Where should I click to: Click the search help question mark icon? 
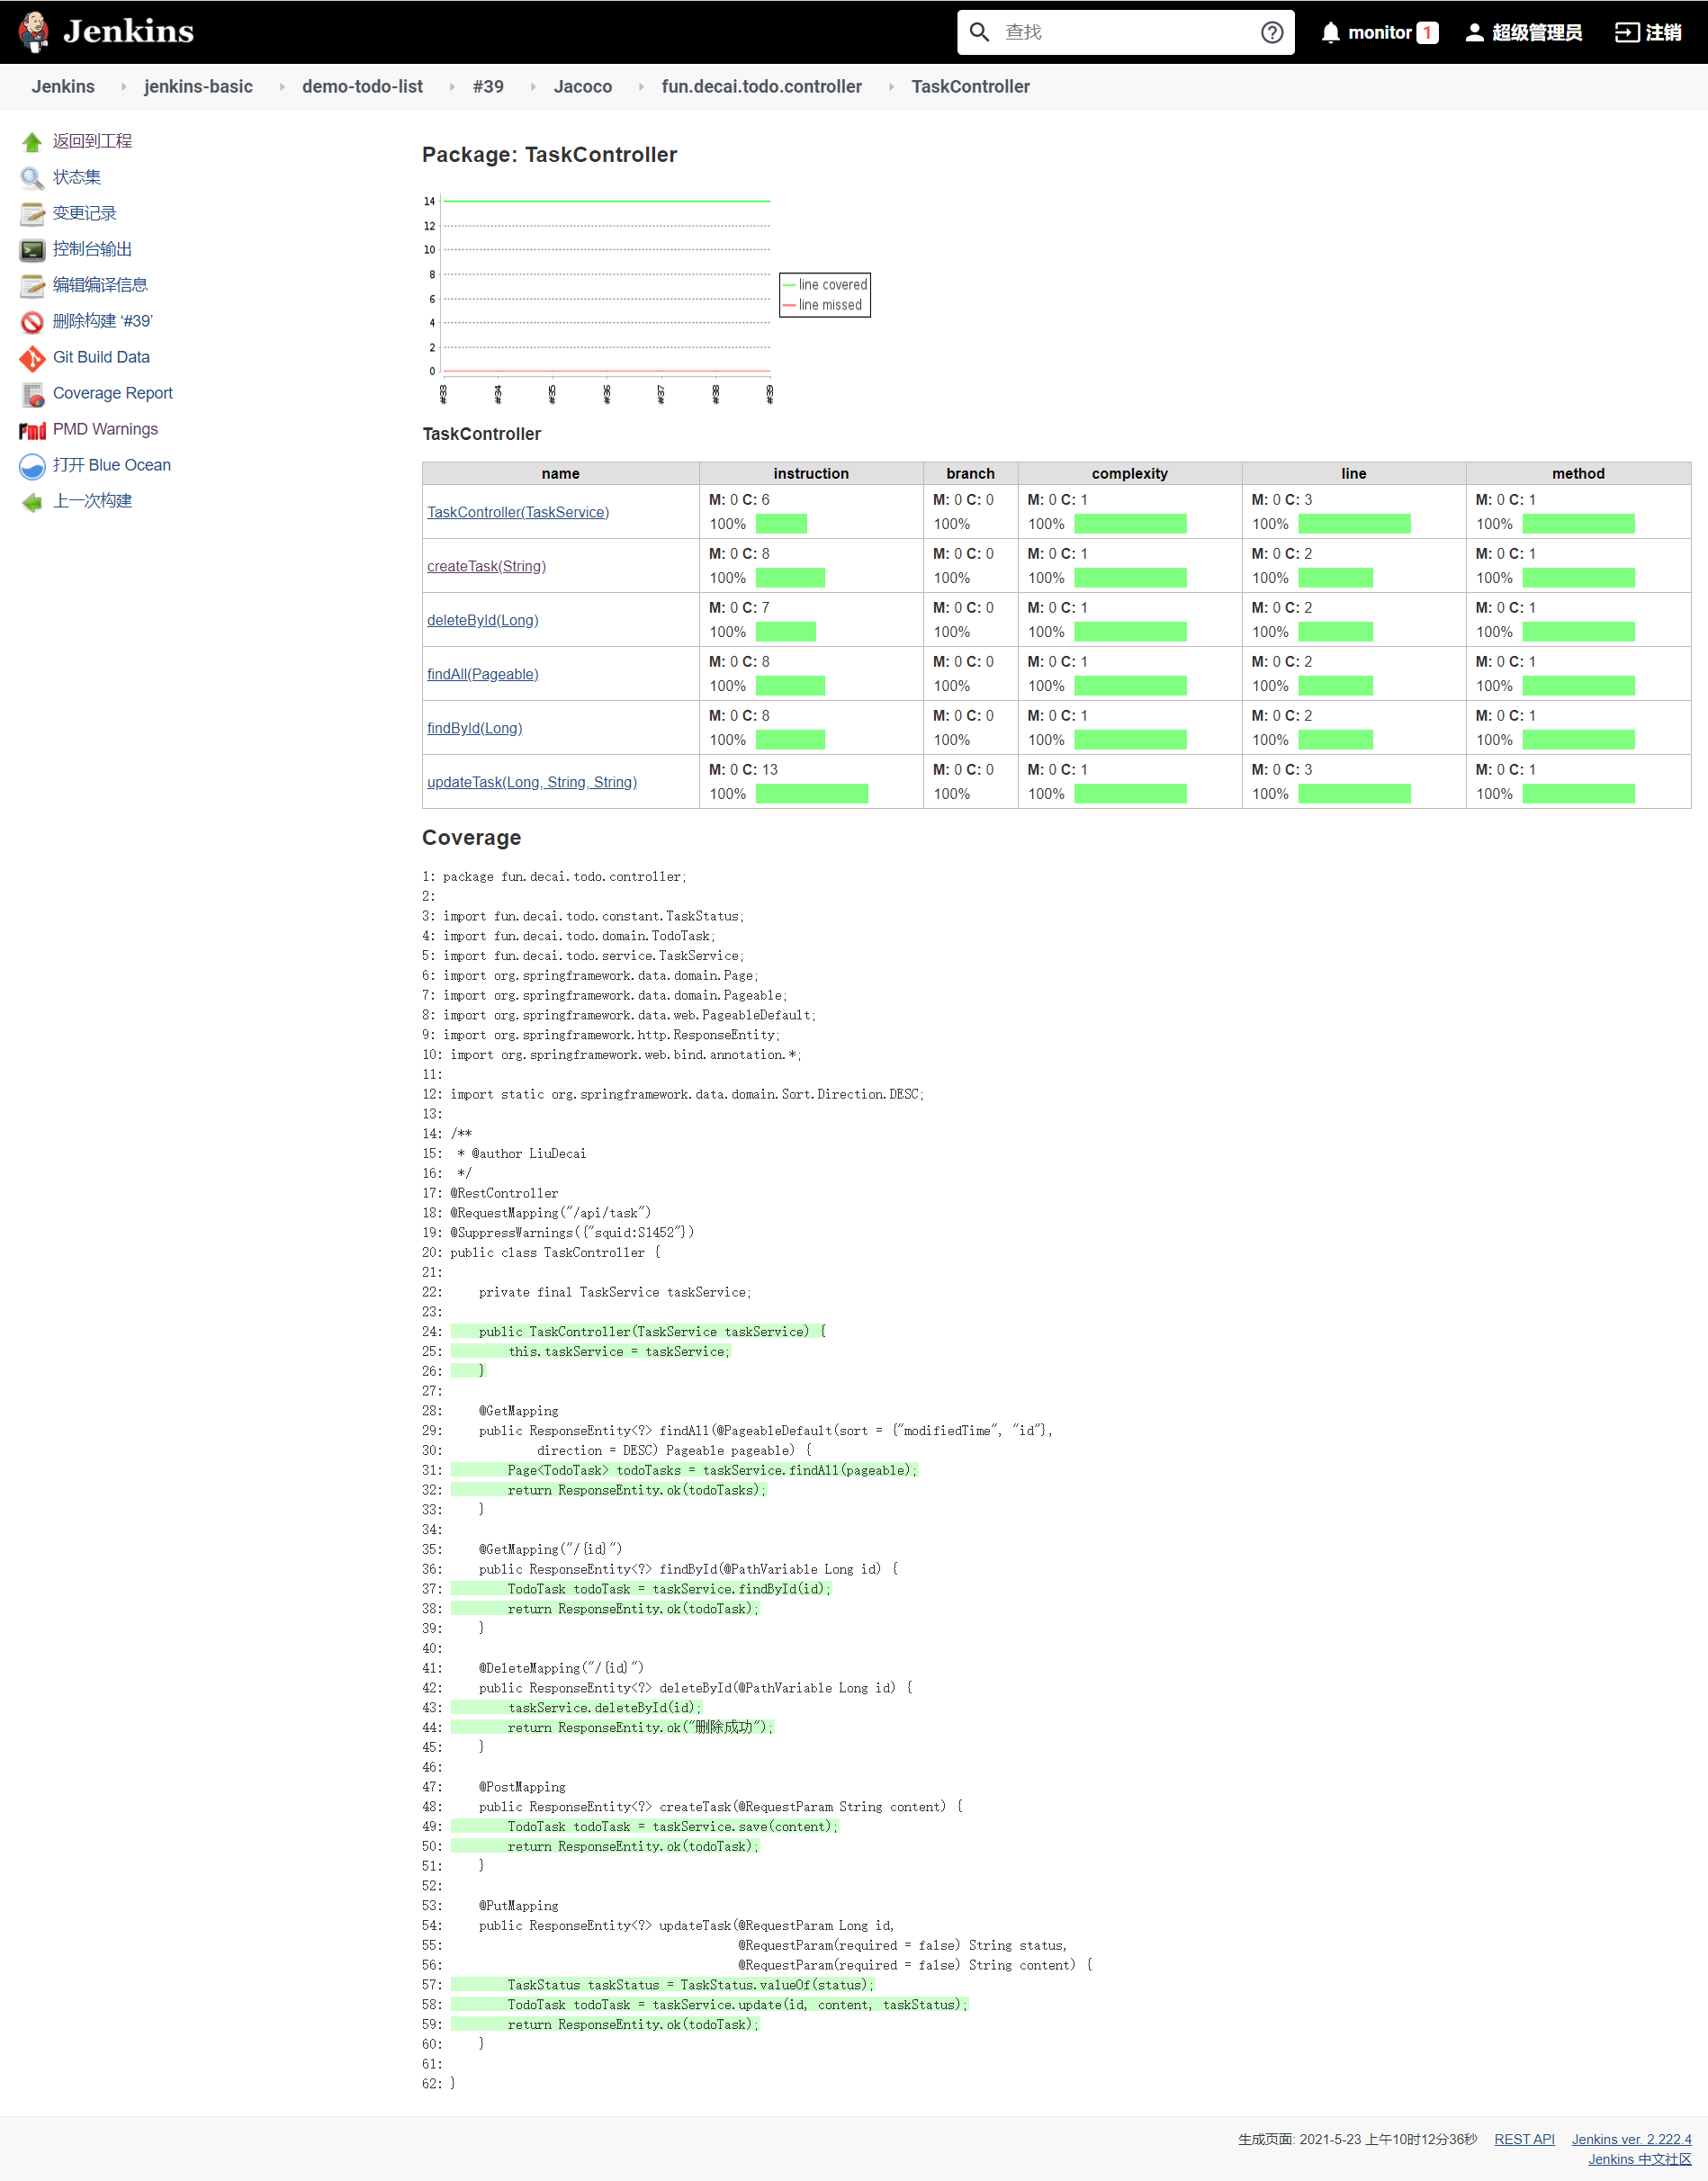coord(1272,31)
